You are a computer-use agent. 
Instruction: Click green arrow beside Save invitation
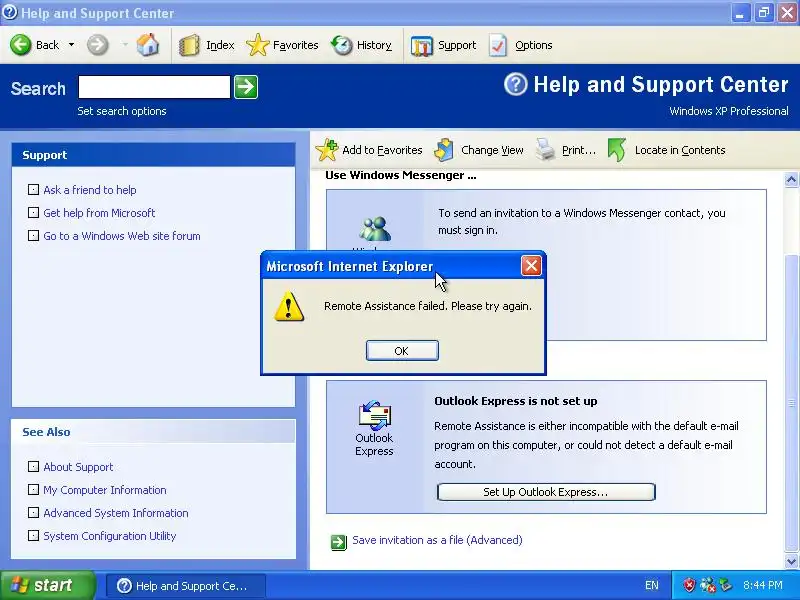tap(339, 542)
